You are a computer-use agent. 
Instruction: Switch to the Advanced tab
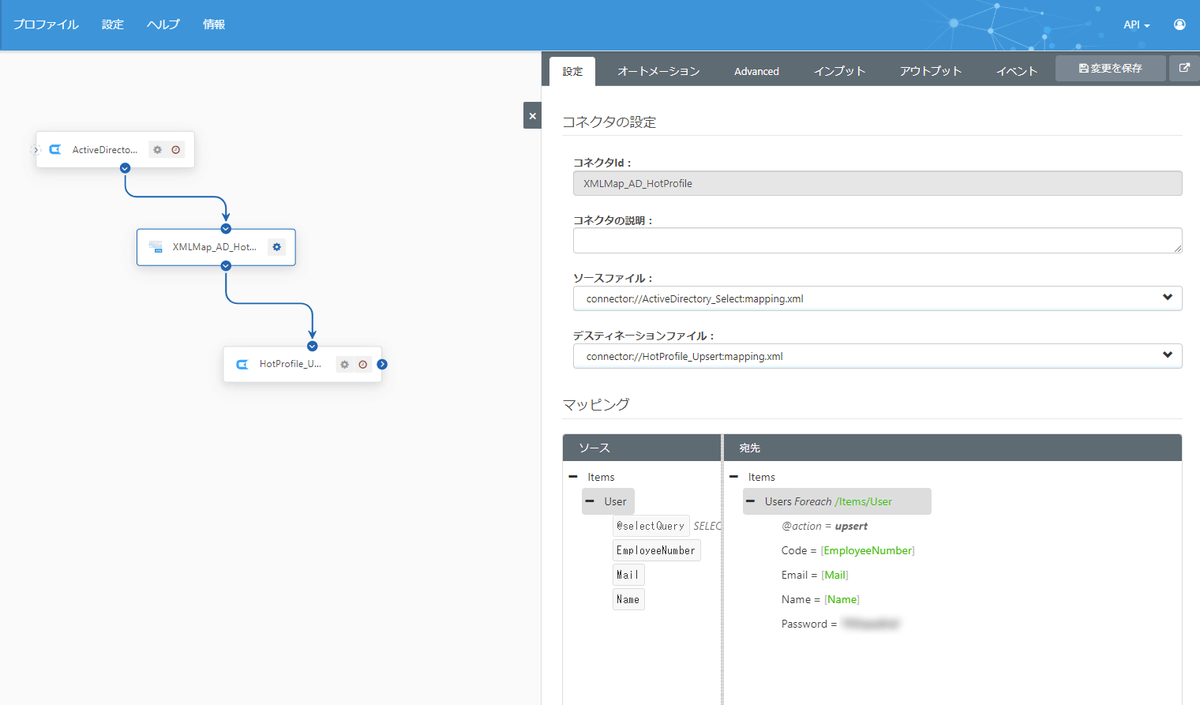coord(757,71)
